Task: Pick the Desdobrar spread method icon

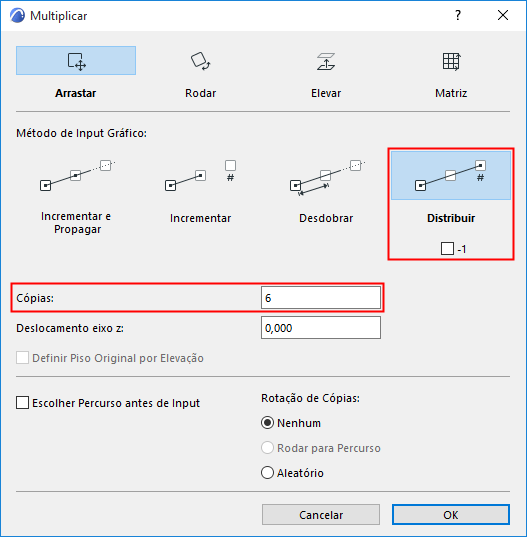Action: [327, 177]
